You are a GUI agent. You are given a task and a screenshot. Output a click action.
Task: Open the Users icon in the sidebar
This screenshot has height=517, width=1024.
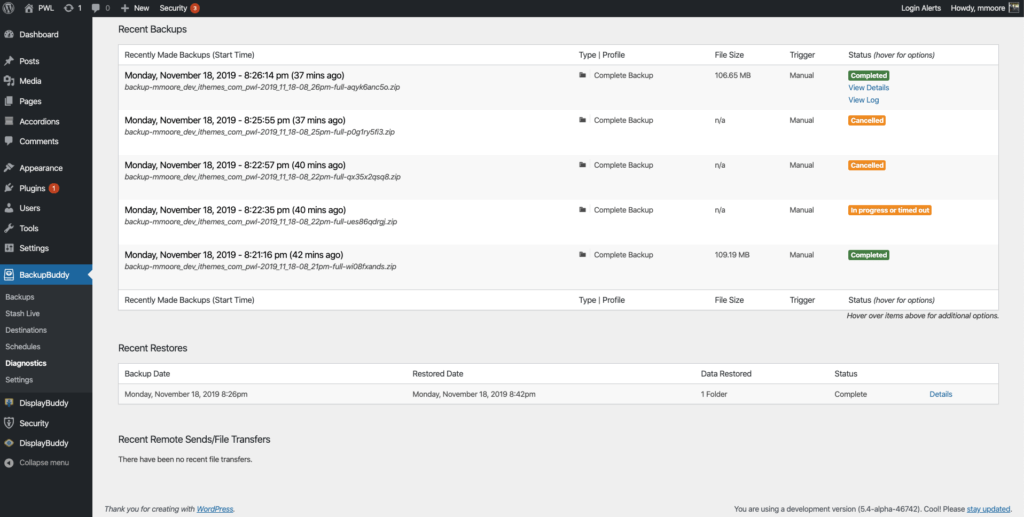[9, 208]
